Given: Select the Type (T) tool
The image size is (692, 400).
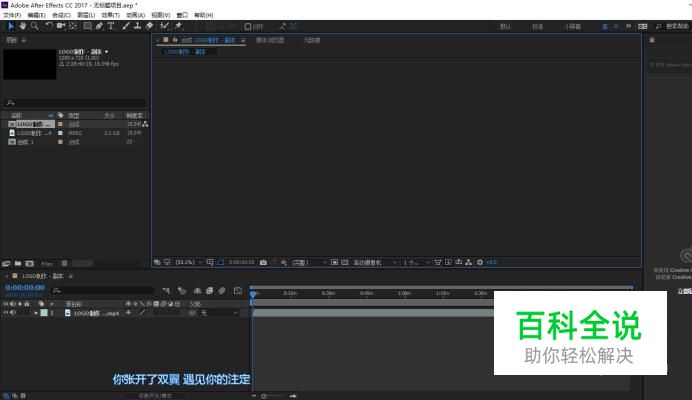Looking at the screenshot, I should tap(111, 26).
